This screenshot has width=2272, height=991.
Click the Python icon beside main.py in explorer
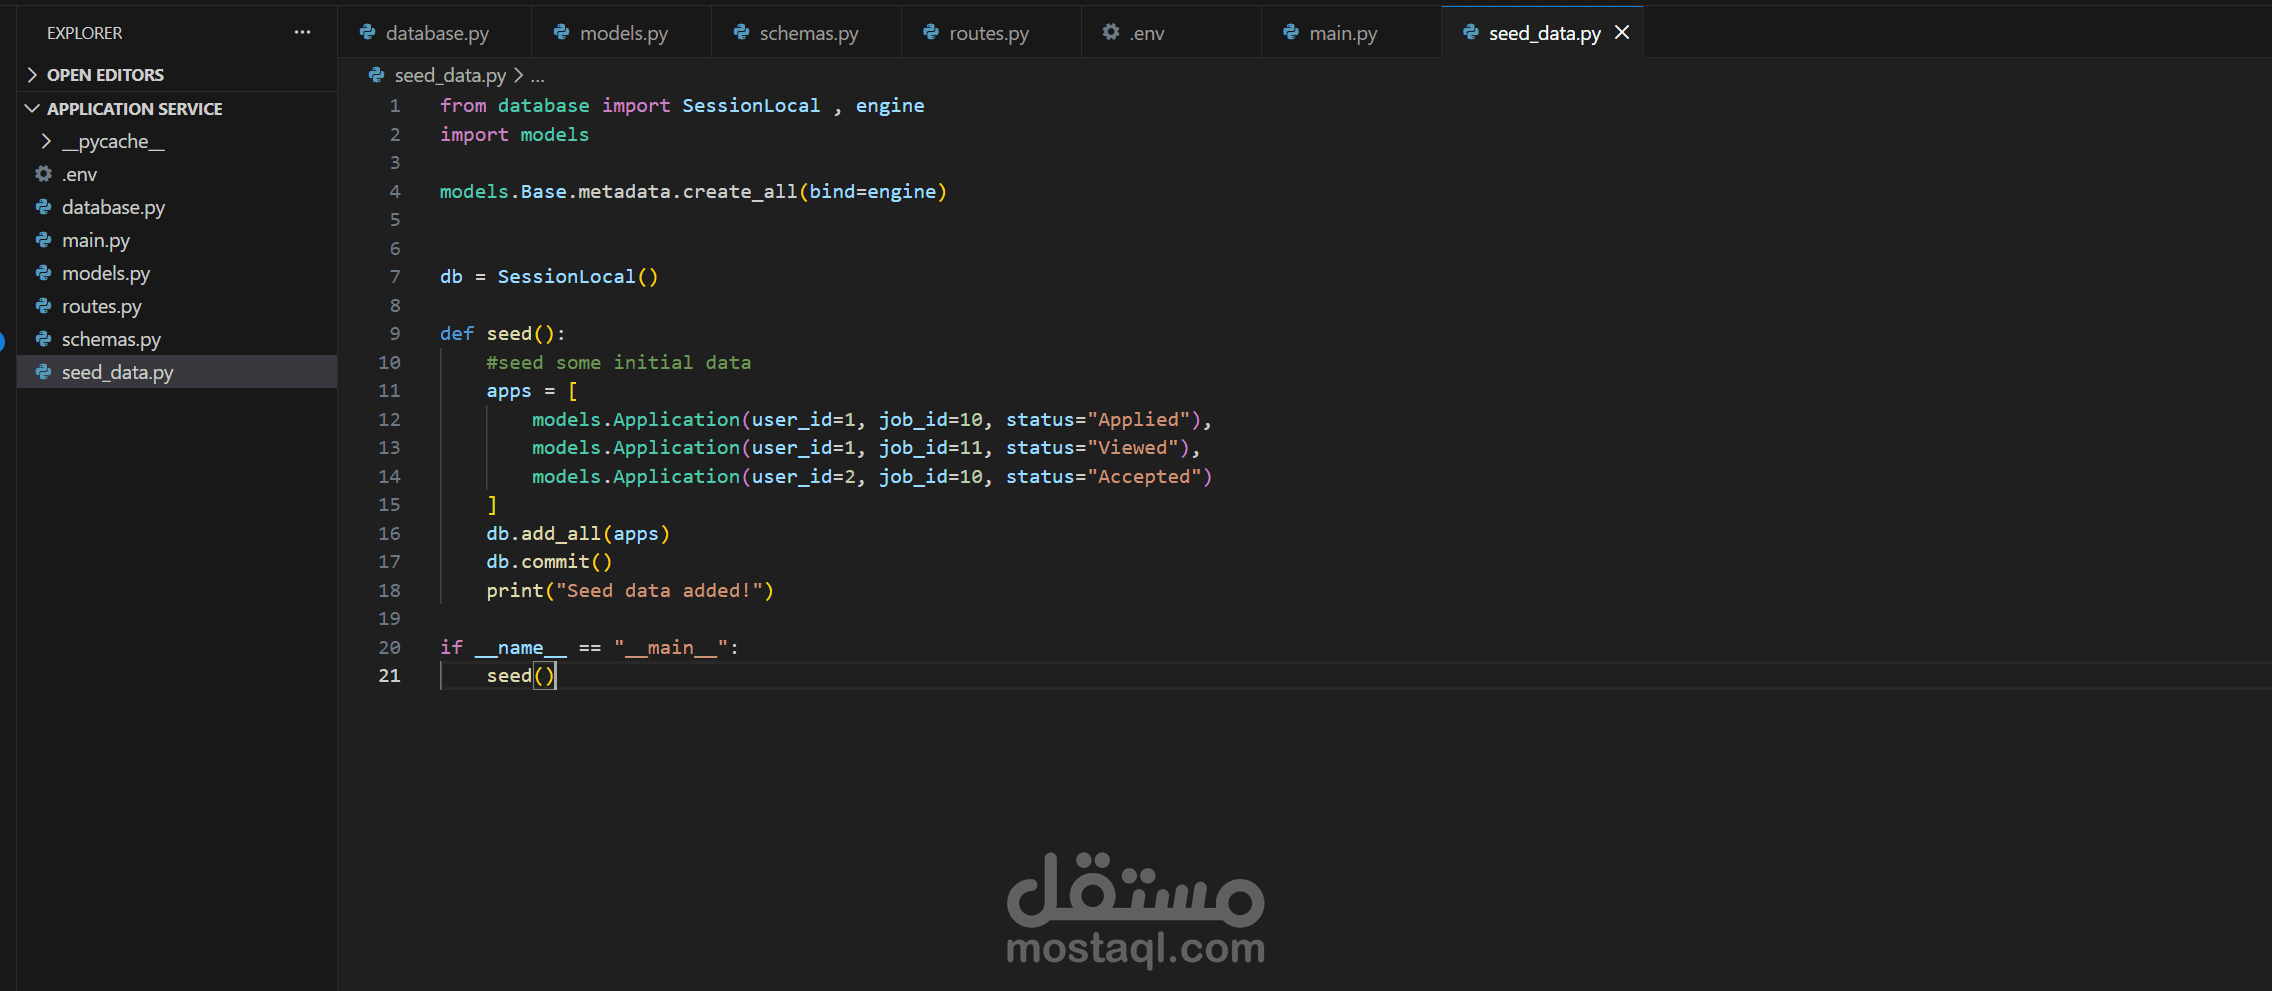(43, 239)
